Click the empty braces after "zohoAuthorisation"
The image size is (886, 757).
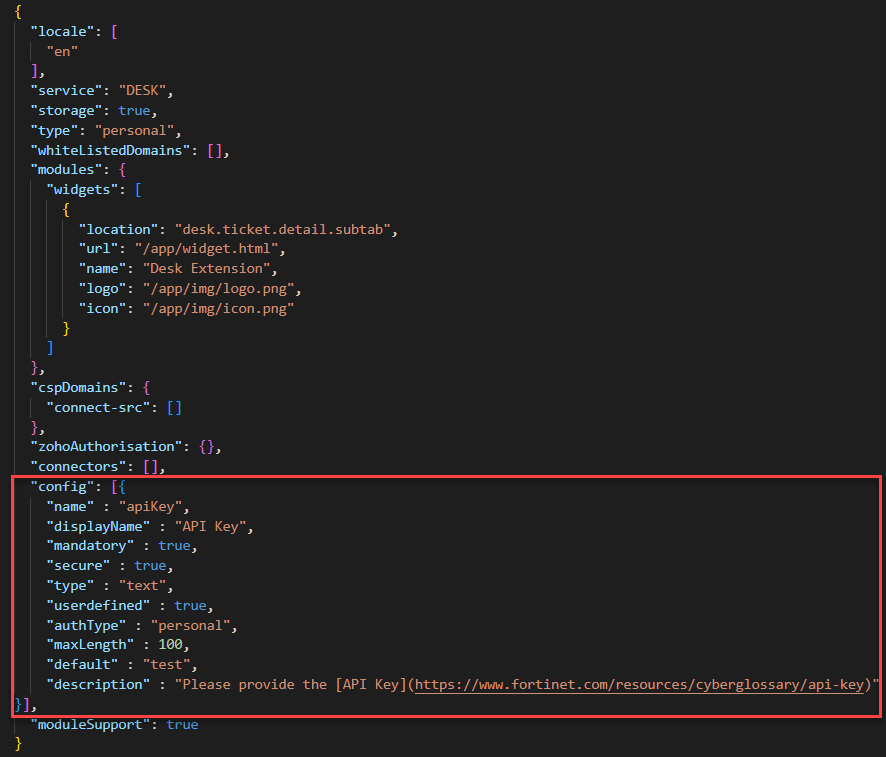click(206, 446)
